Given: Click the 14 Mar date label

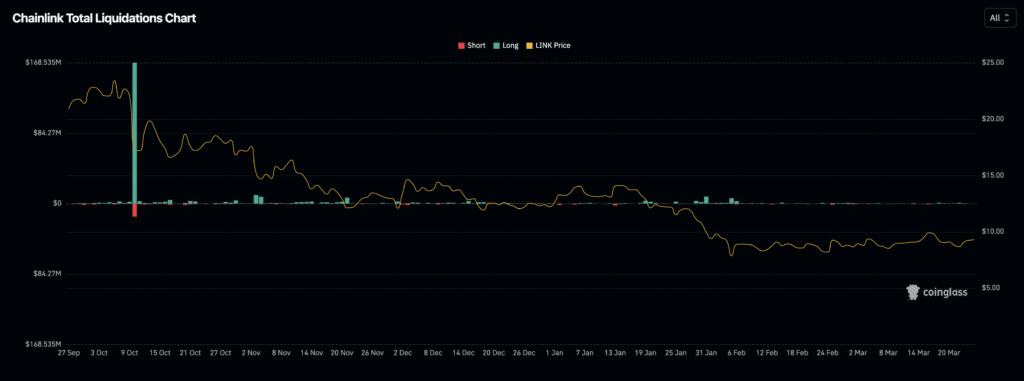Looking at the screenshot, I should (918, 353).
